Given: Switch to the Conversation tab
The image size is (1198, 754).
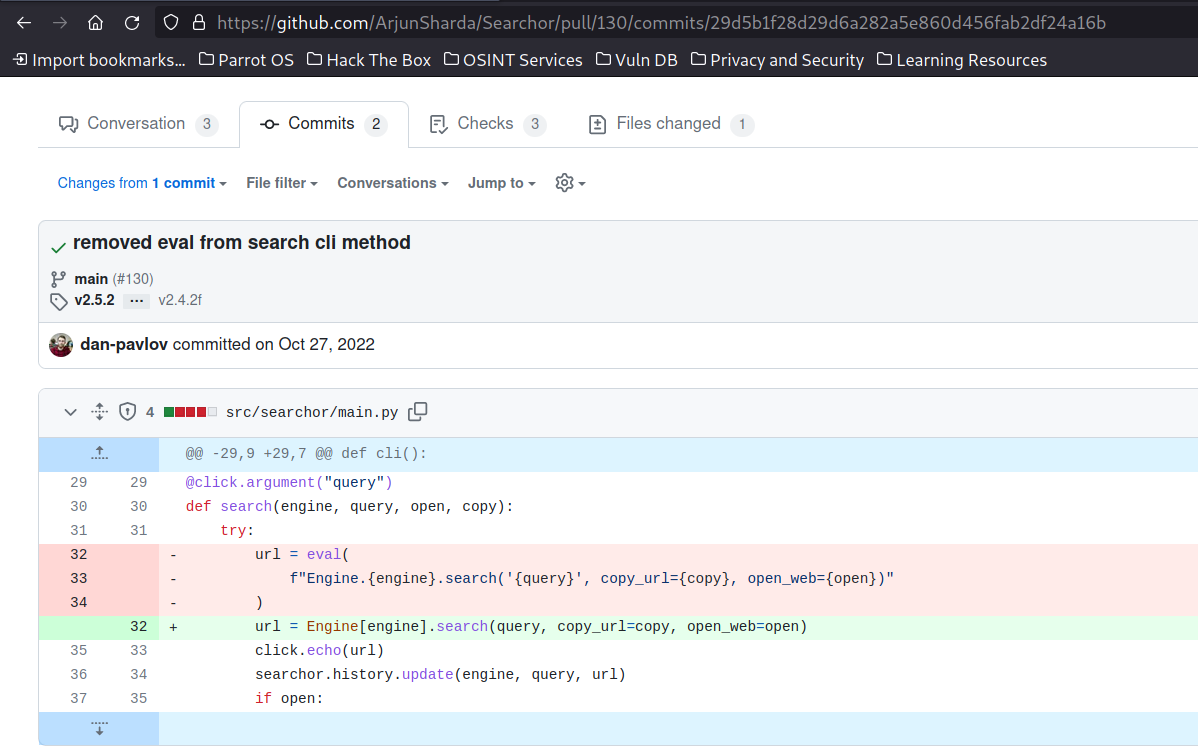Looking at the screenshot, I should pos(138,124).
